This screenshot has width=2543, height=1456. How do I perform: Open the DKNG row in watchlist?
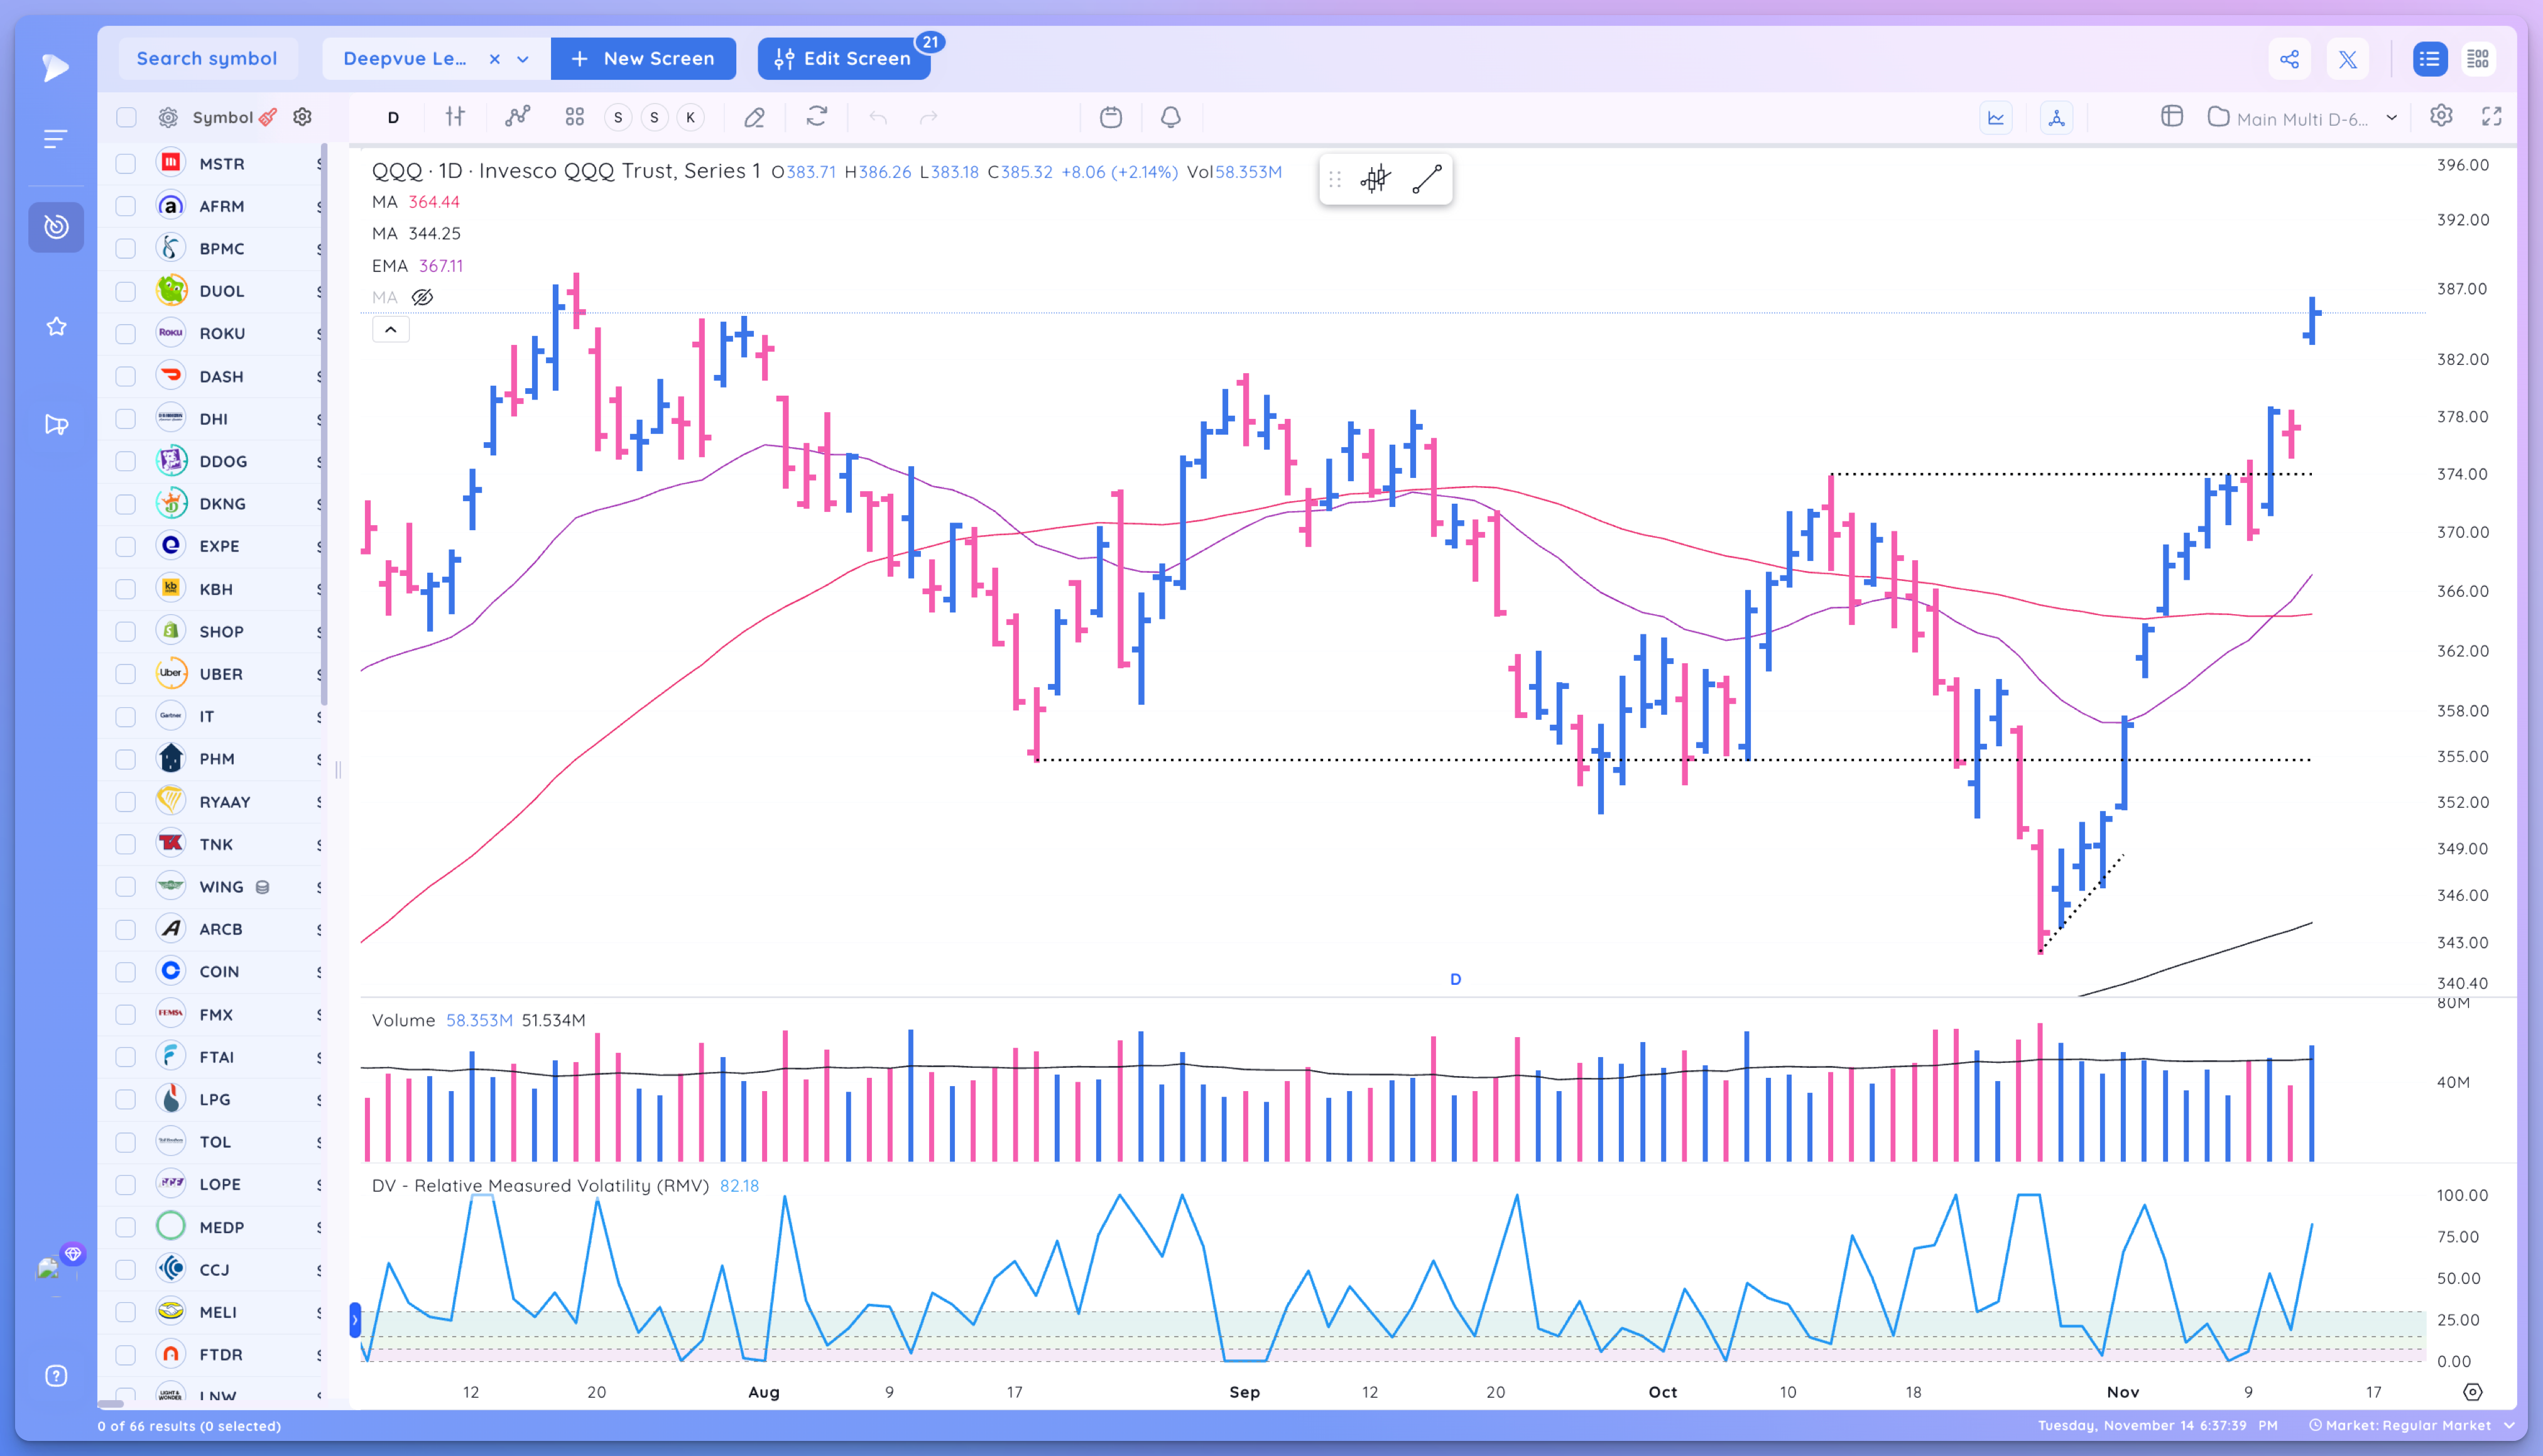(x=212, y=503)
